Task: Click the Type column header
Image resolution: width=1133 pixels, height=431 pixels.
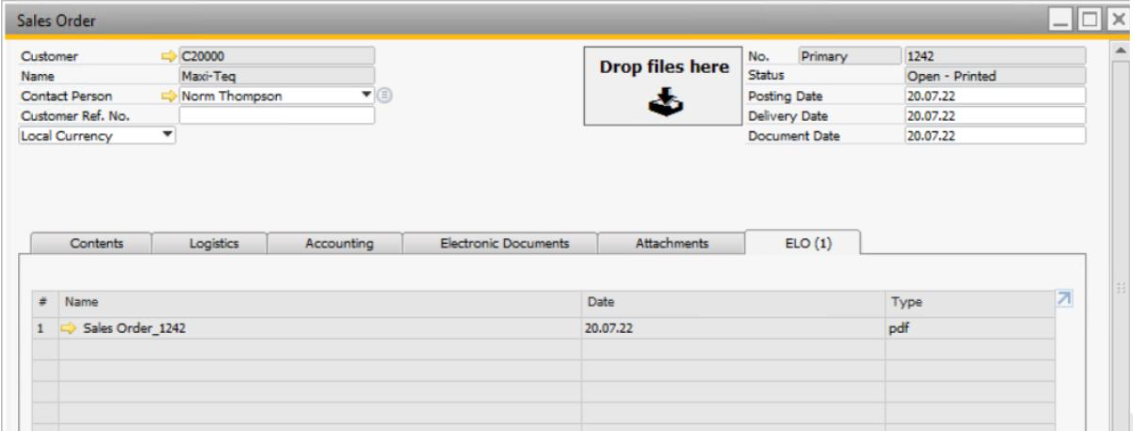Action: (x=970, y=302)
